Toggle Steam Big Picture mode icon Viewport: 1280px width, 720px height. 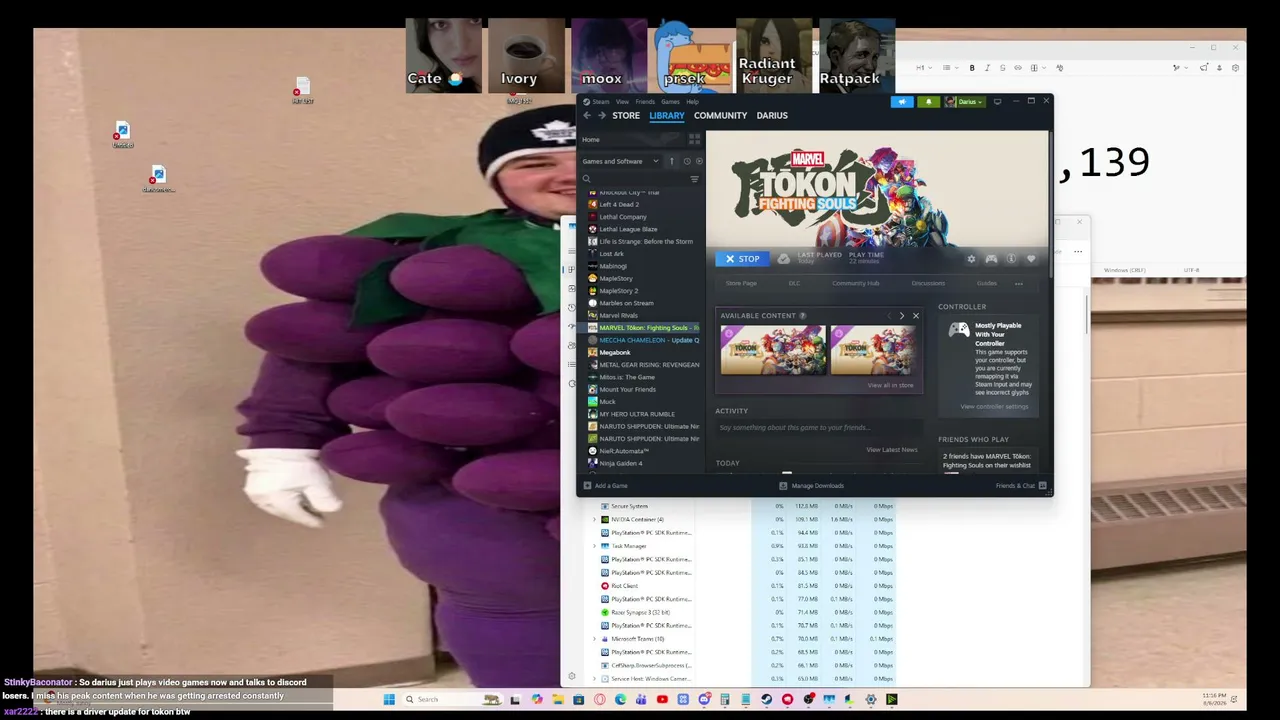(x=997, y=101)
